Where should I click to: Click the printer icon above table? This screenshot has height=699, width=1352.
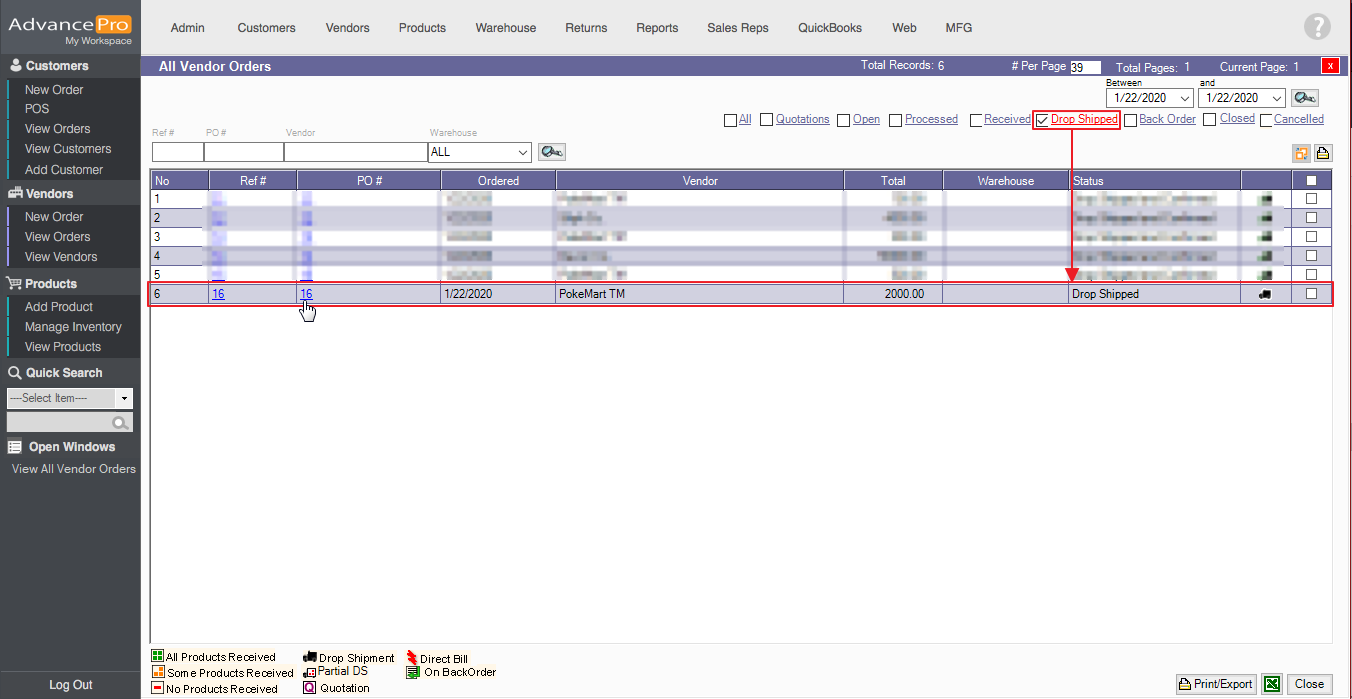[1322, 153]
